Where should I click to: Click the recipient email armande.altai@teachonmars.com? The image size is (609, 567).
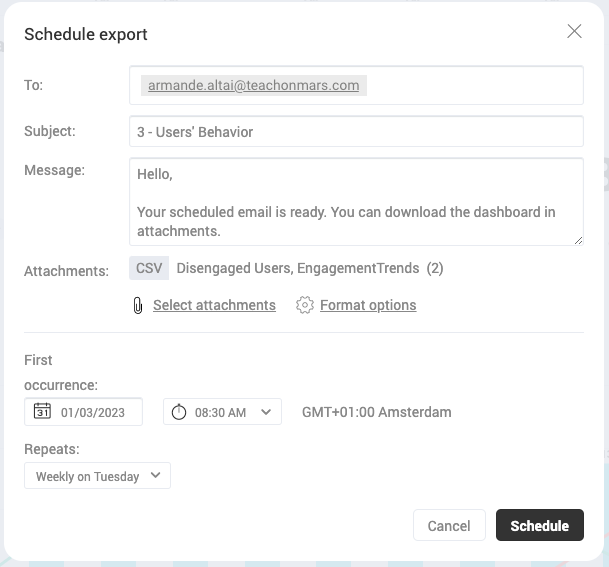coord(254,85)
